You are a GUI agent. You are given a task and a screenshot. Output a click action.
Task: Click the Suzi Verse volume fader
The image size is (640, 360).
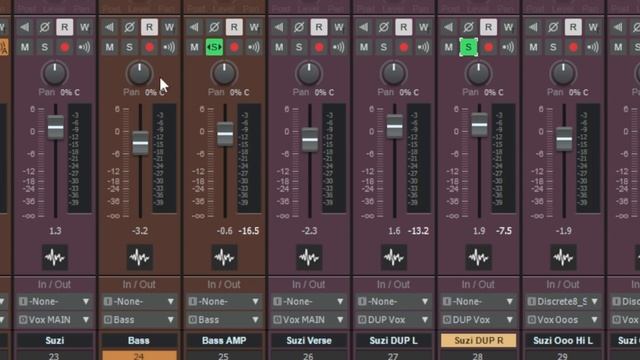(x=310, y=140)
